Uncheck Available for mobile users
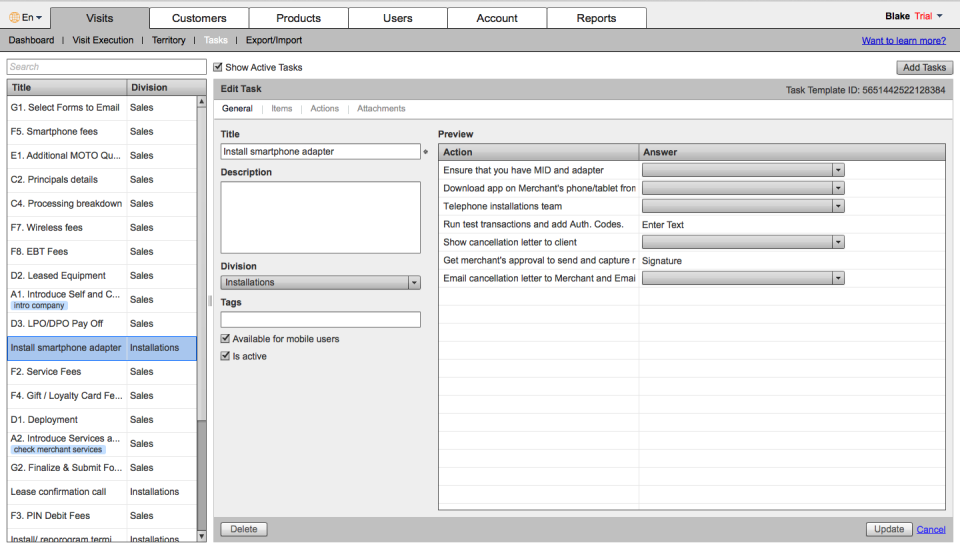 coord(226,339)
